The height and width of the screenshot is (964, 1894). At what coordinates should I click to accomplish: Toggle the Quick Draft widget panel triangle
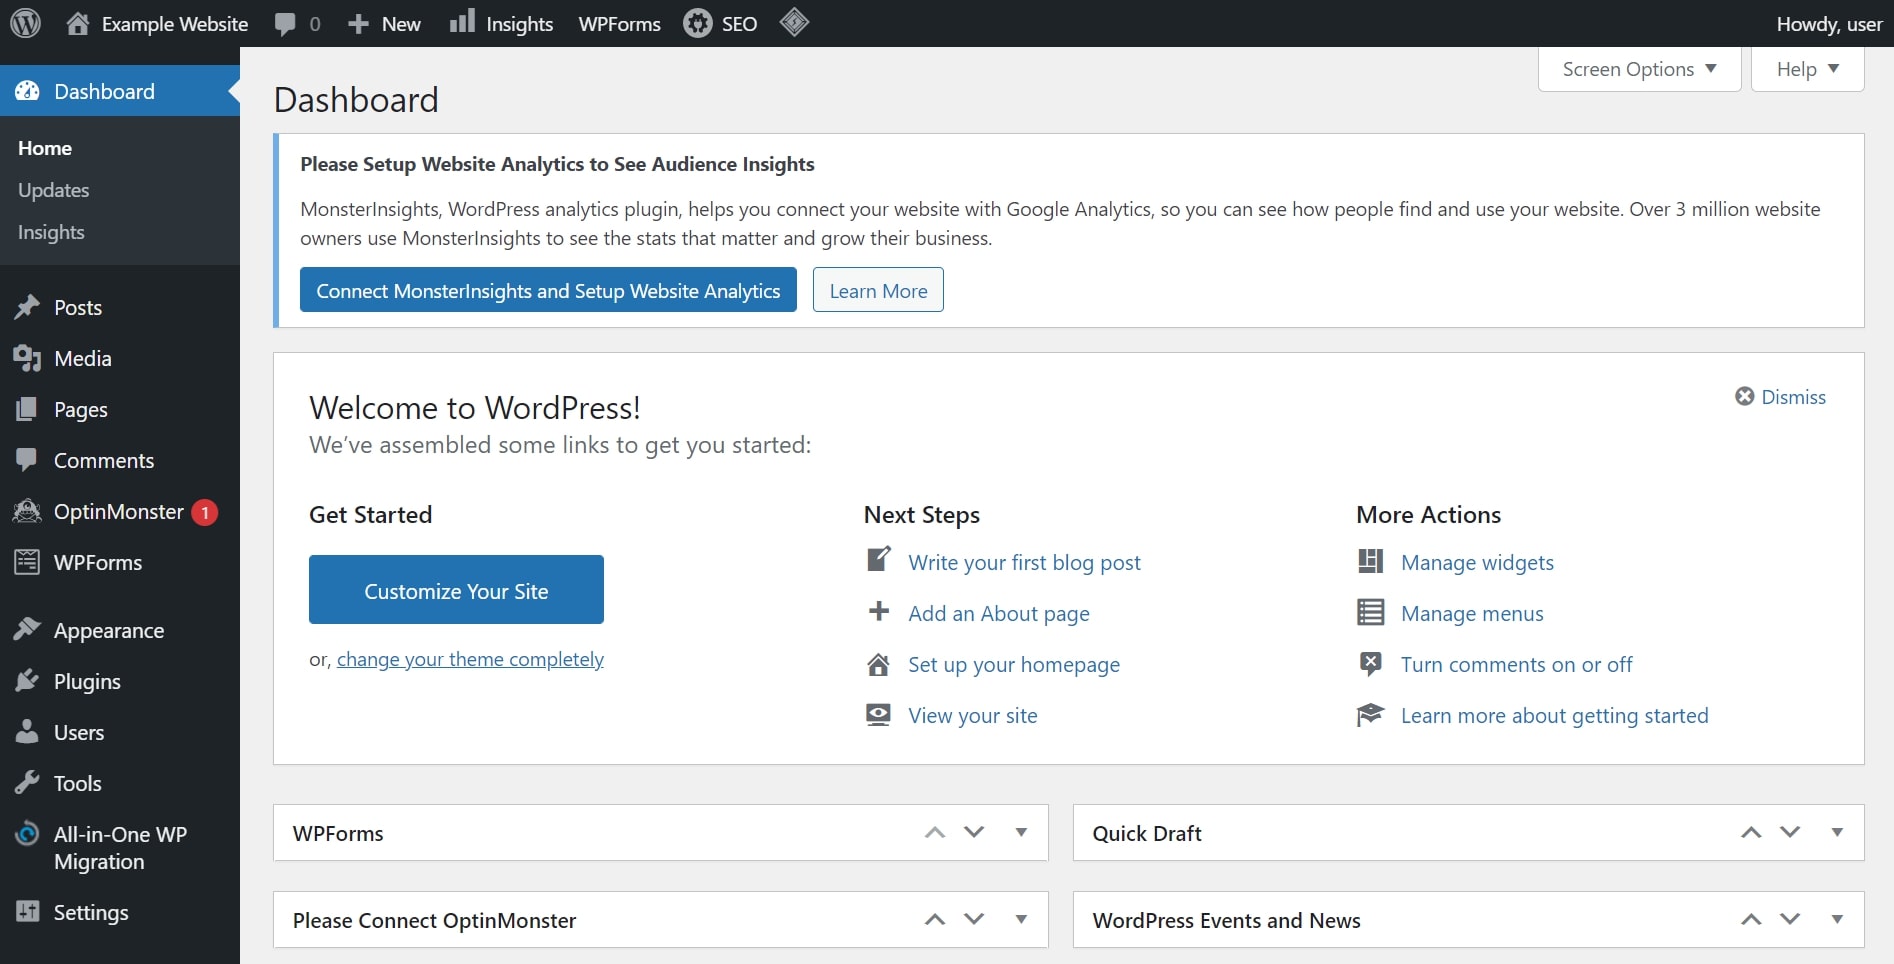click(1837, 832)
